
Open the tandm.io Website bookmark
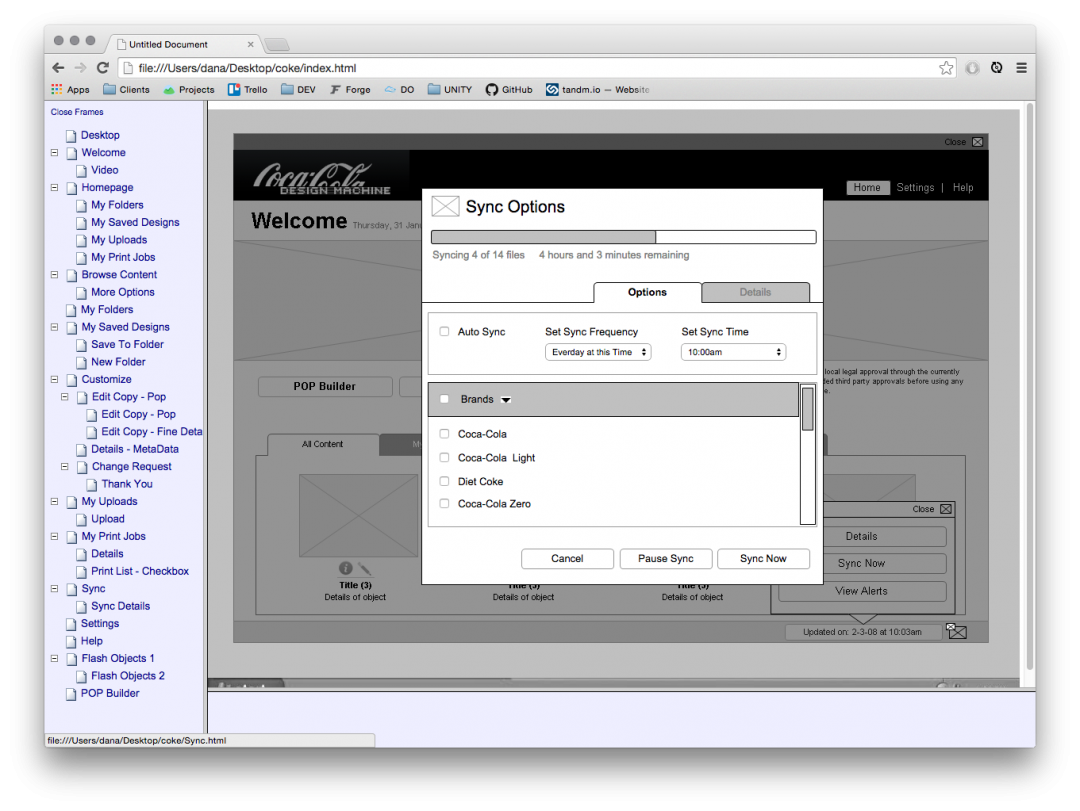tap(598, 90)
